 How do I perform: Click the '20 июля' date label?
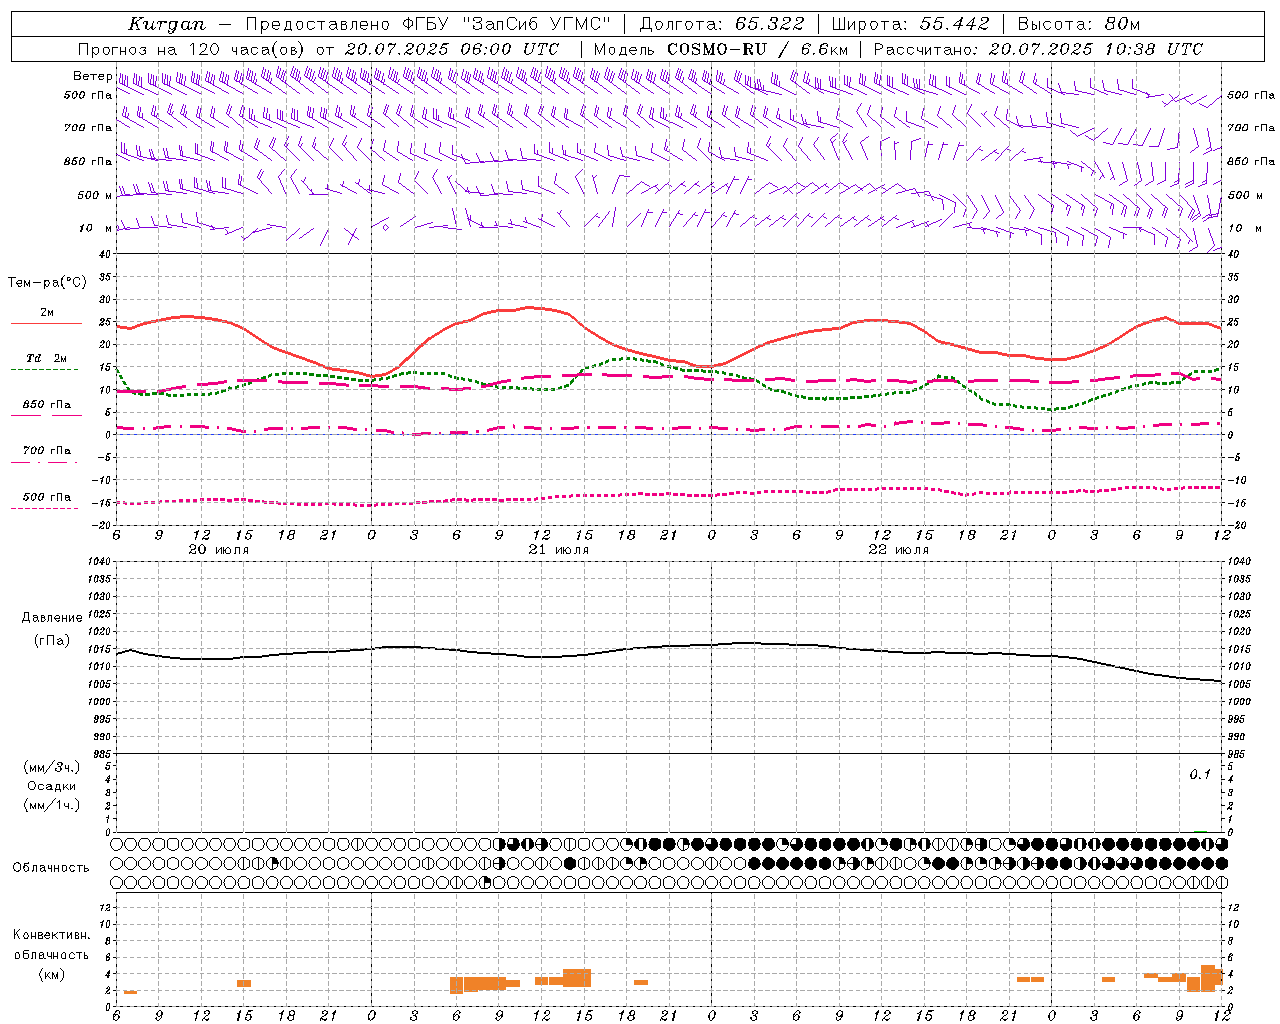tap(219, 550)
